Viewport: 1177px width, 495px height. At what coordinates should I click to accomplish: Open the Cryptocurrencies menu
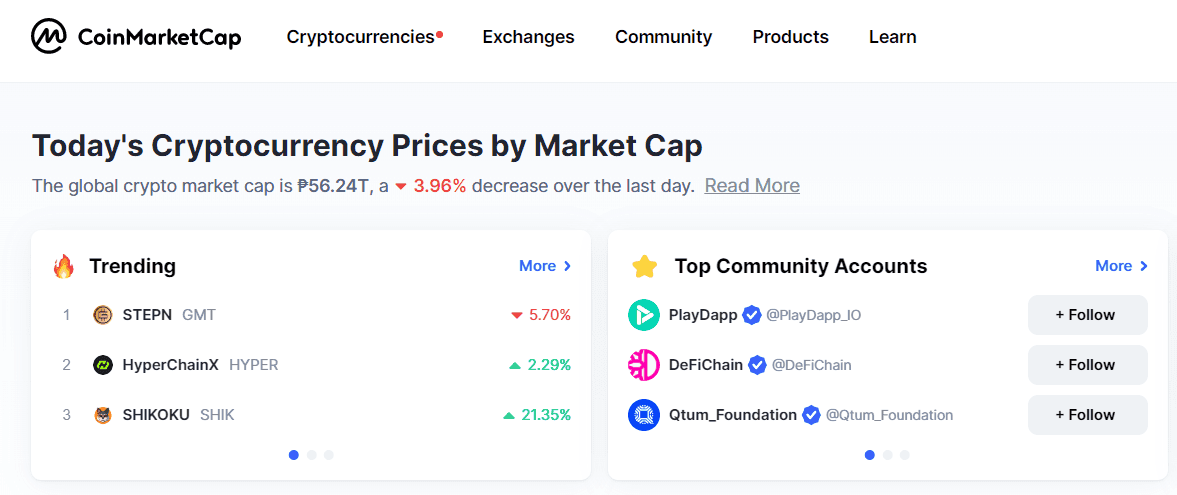tap(360, 37)
